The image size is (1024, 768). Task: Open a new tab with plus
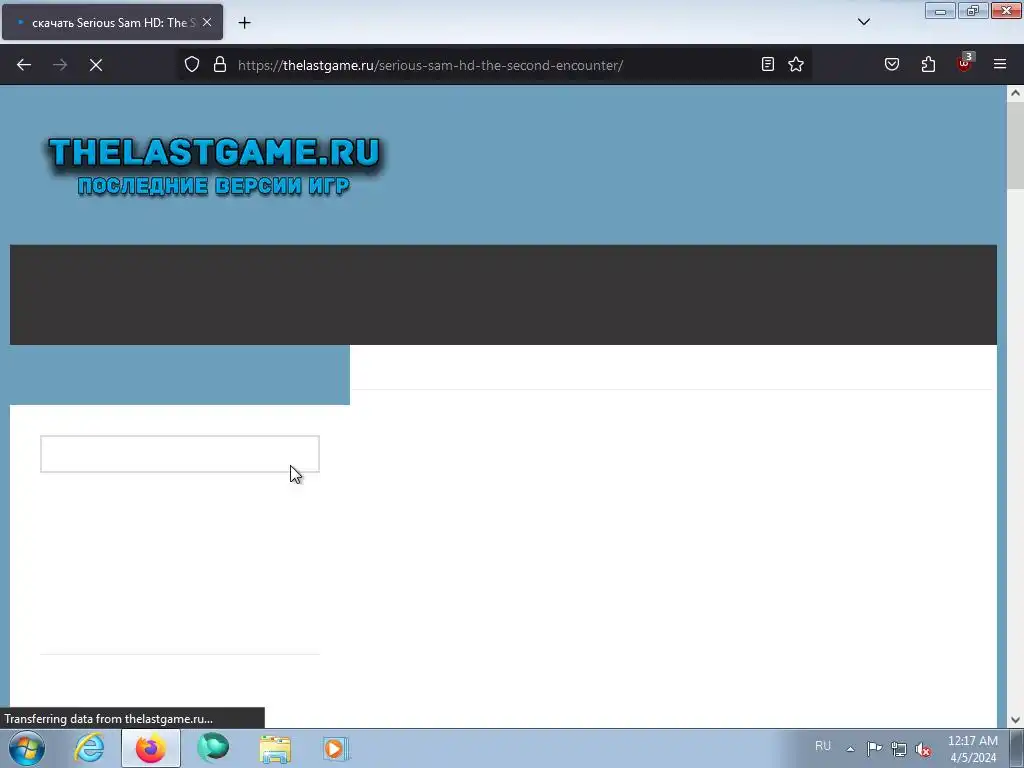tap(244, 23)
